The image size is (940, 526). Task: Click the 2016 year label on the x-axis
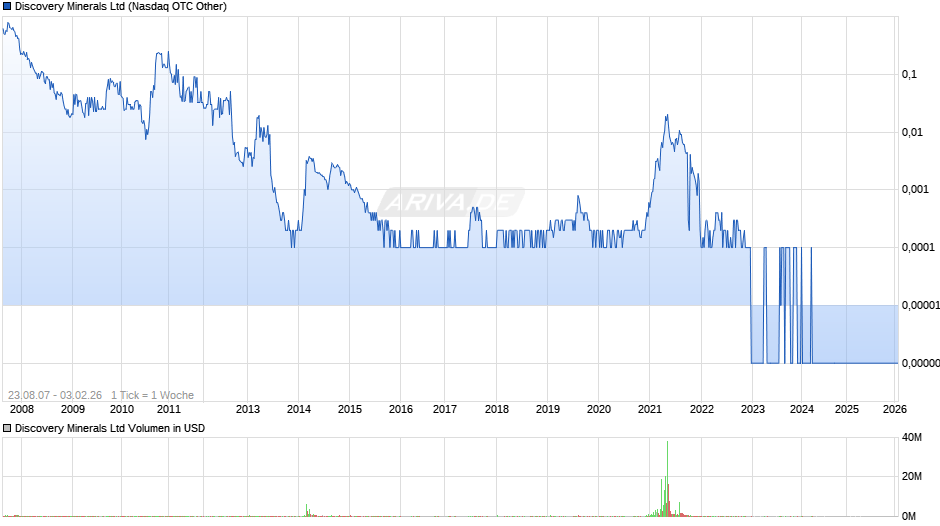pyautogui.click(x=400, y=409)
